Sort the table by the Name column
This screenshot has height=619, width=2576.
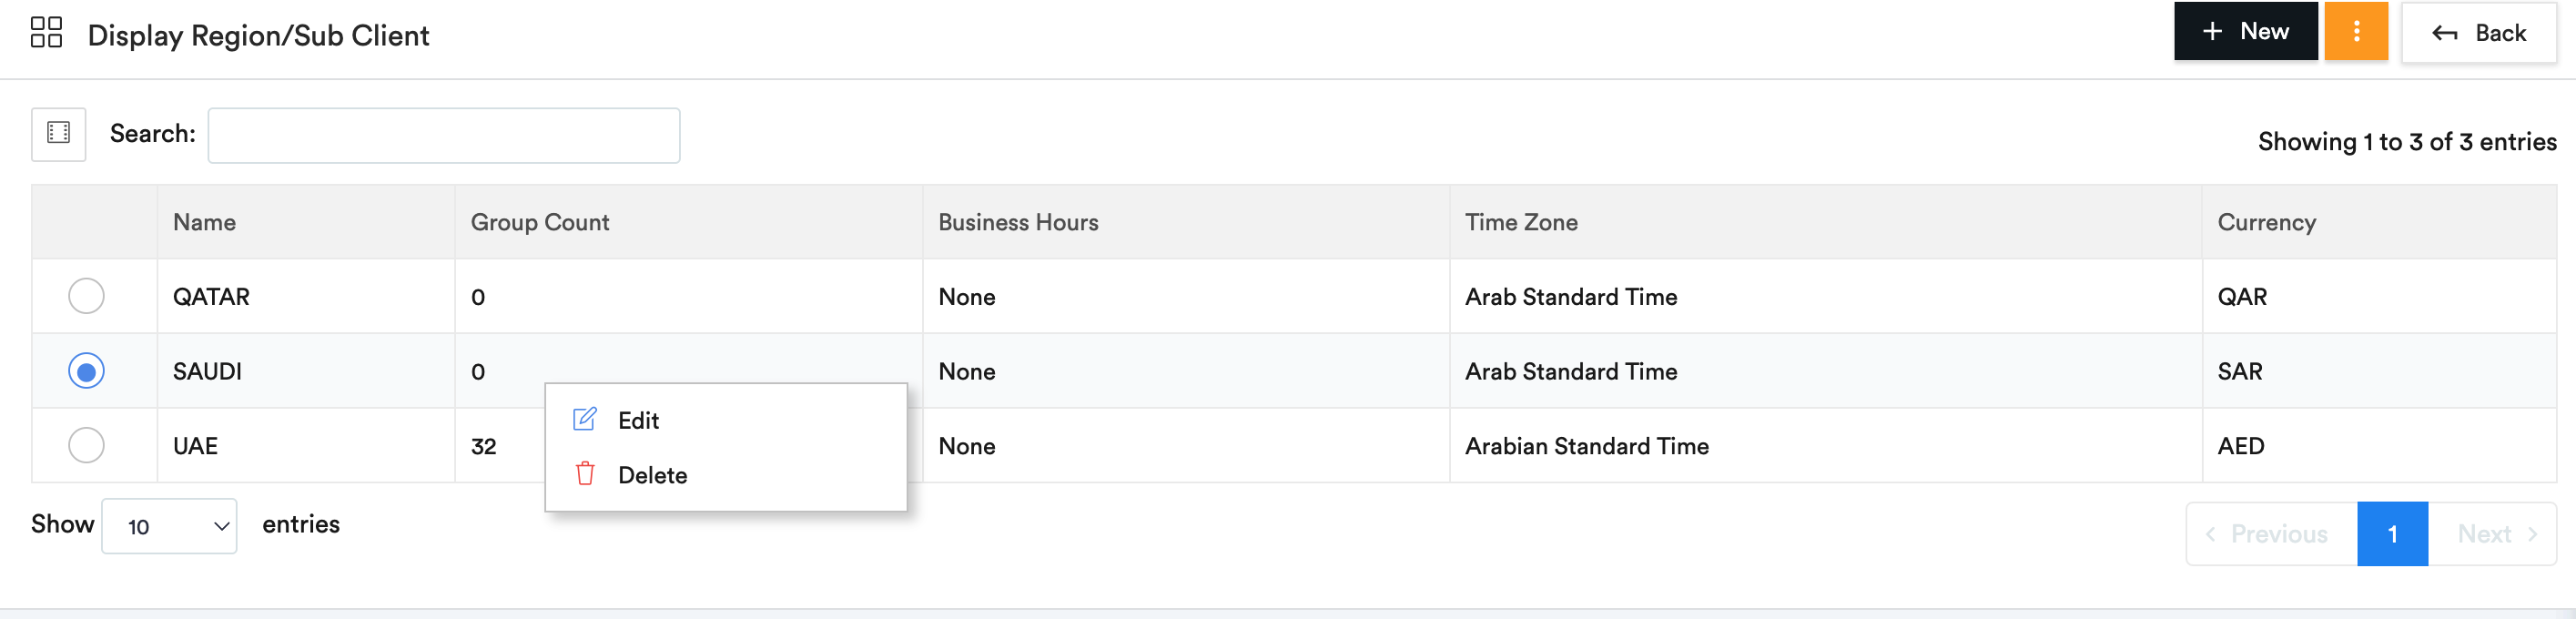pos(204,222)
